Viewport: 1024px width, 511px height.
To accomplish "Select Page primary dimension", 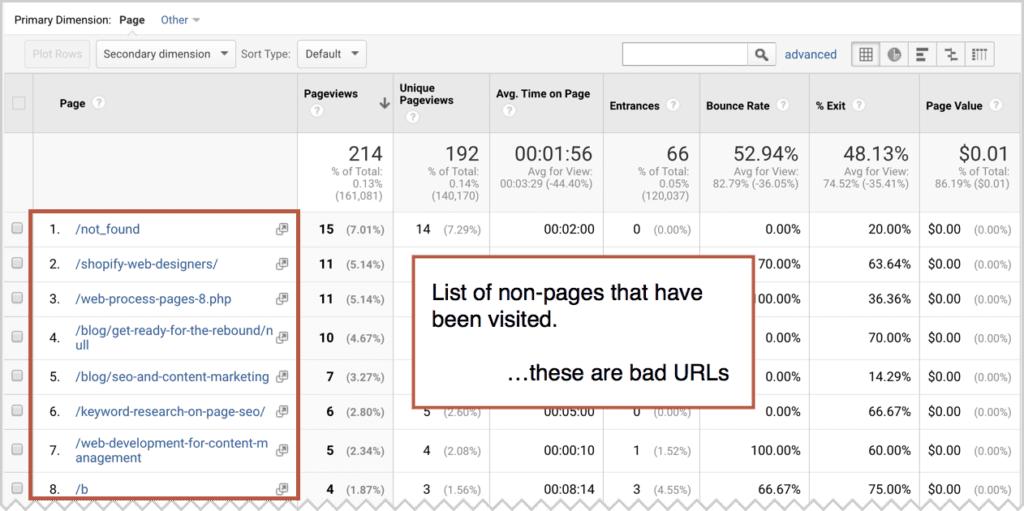I will click(x=132, y=20).
